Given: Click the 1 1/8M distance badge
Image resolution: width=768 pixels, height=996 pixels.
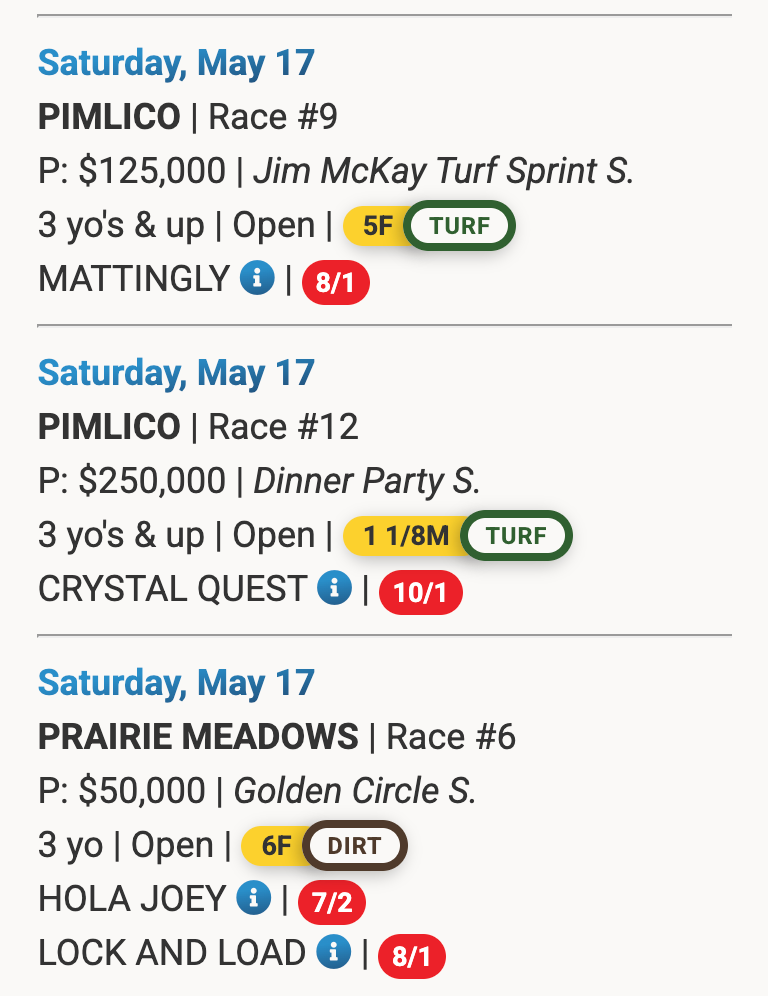Looking at the screenshot, I should click(x=406, y=536).
